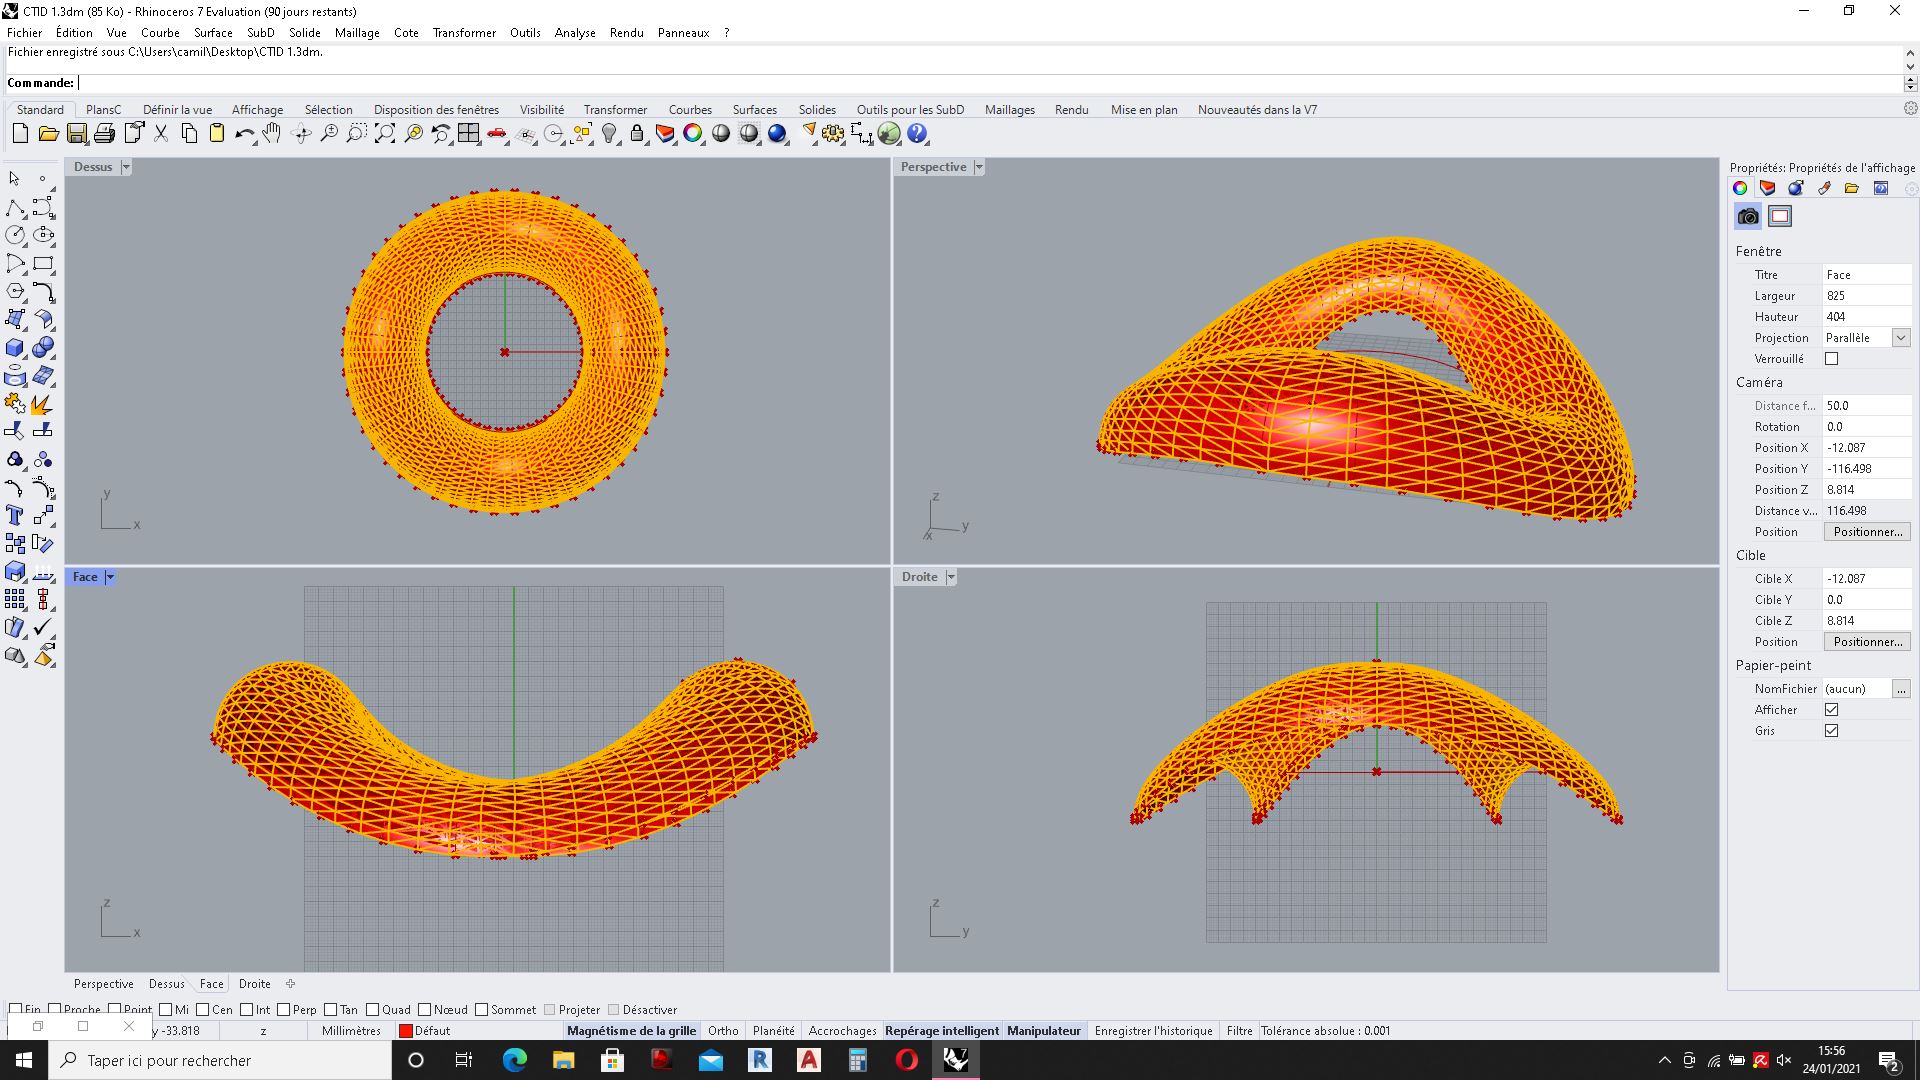Select the Box solid tool
The image size is (1920, 1080).
15,347
